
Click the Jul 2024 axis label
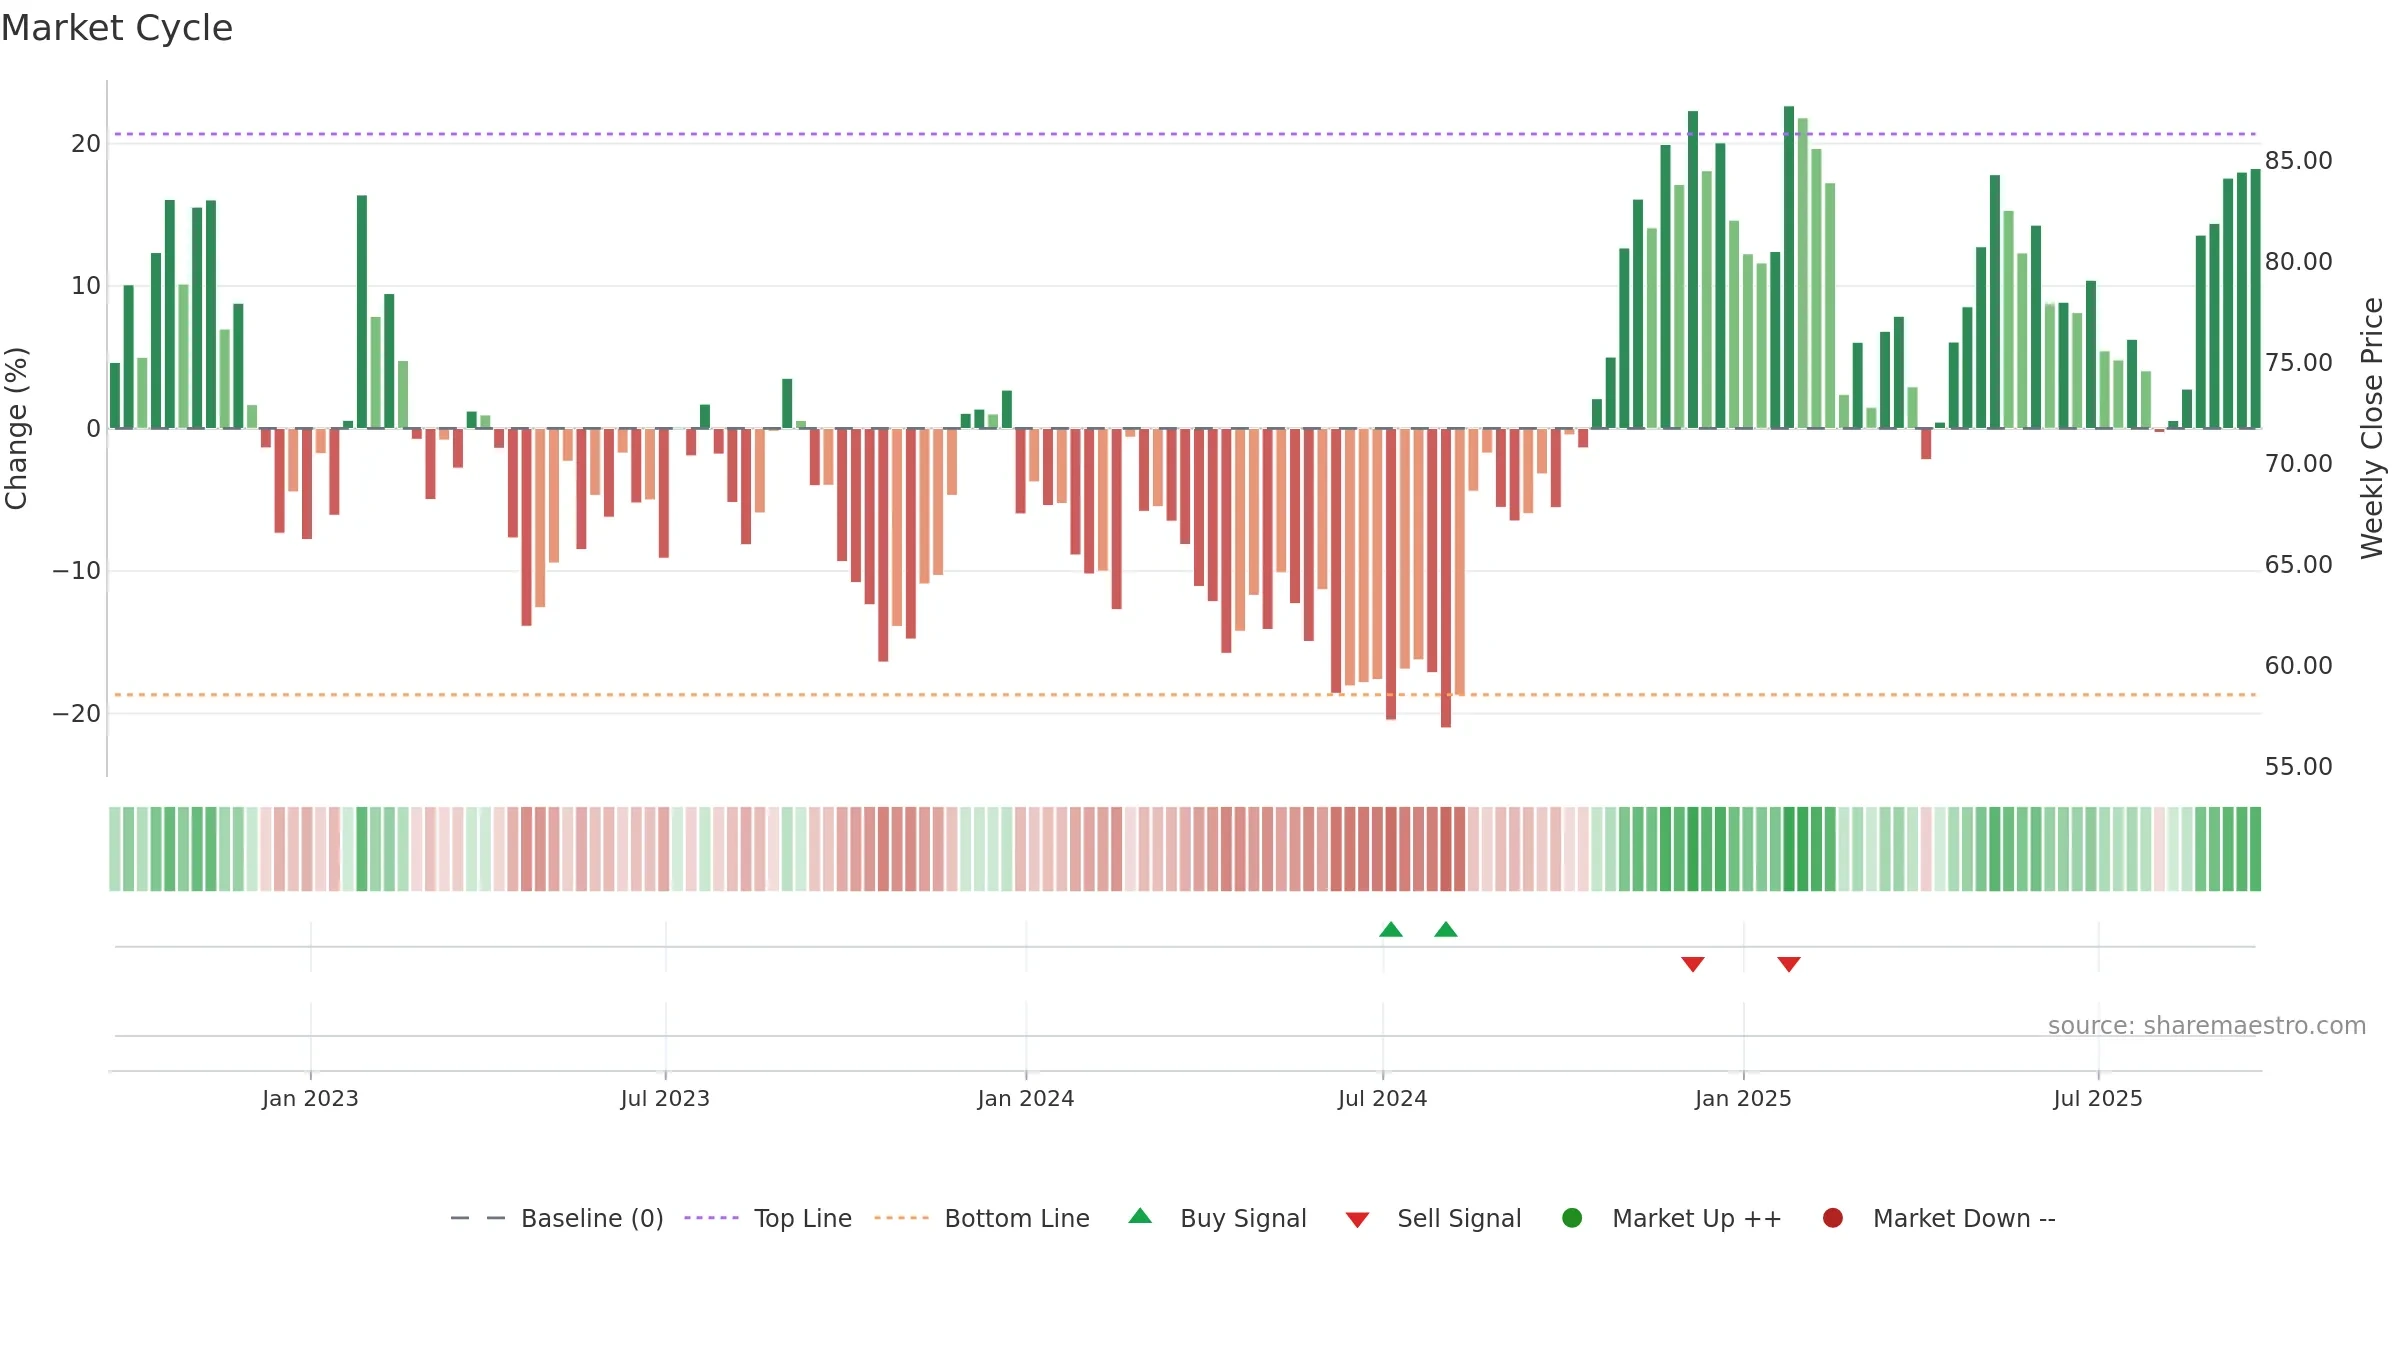click(x=1383, y=1098)
